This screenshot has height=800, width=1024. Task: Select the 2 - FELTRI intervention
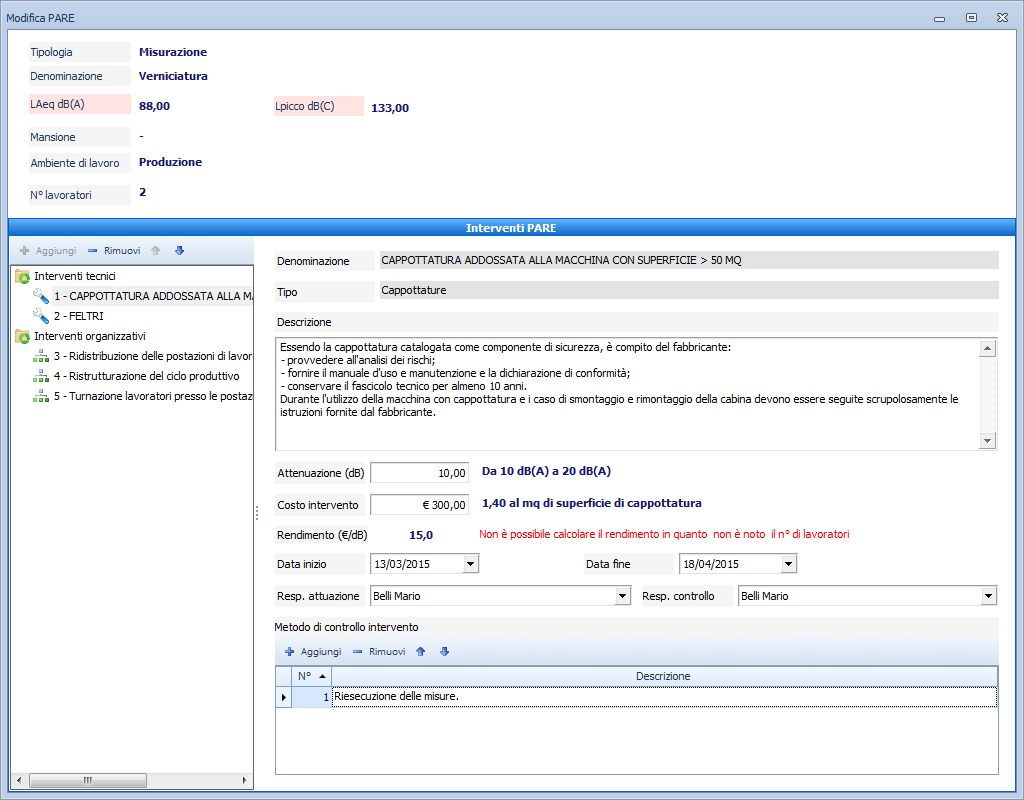coord(78,316)
